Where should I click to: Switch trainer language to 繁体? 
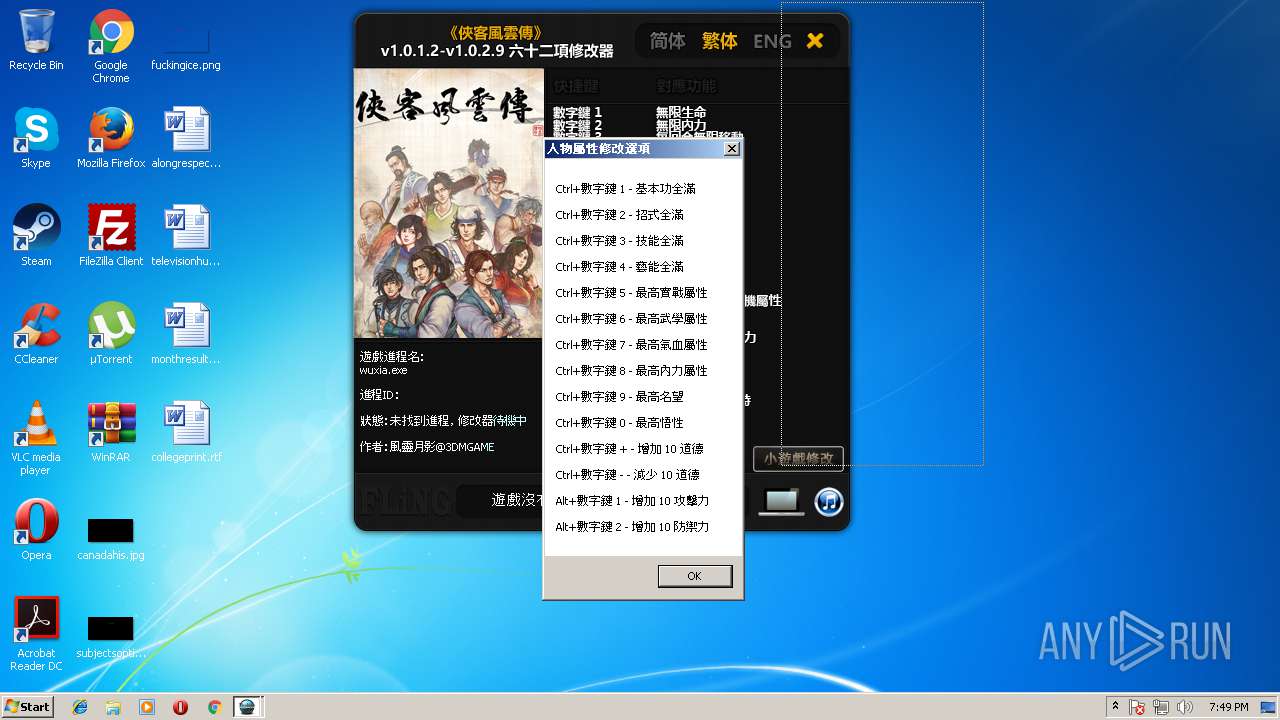tap(719, 41)
